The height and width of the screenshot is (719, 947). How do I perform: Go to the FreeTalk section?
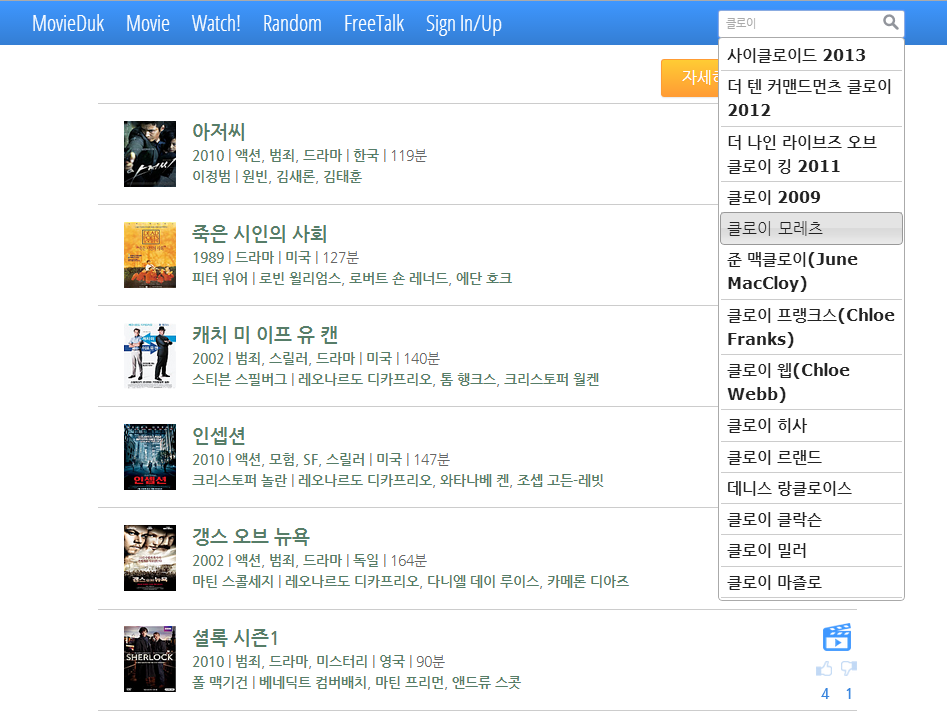(374, 22)
